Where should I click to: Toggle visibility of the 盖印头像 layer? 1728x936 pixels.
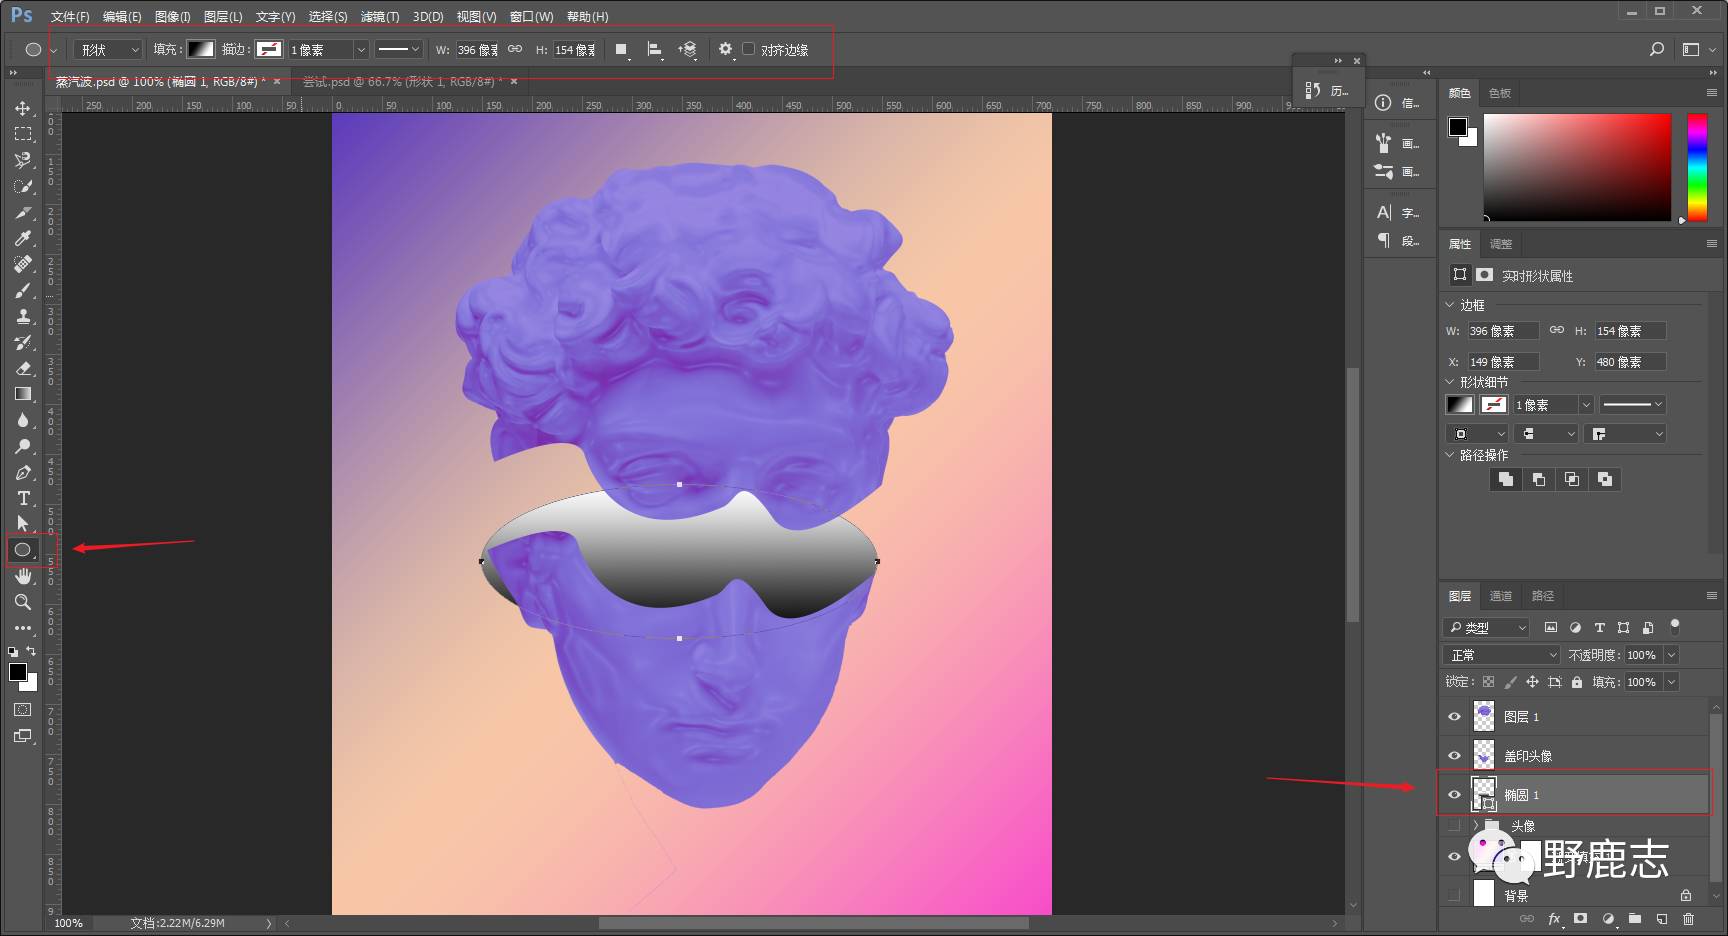tap(1454, 756)
